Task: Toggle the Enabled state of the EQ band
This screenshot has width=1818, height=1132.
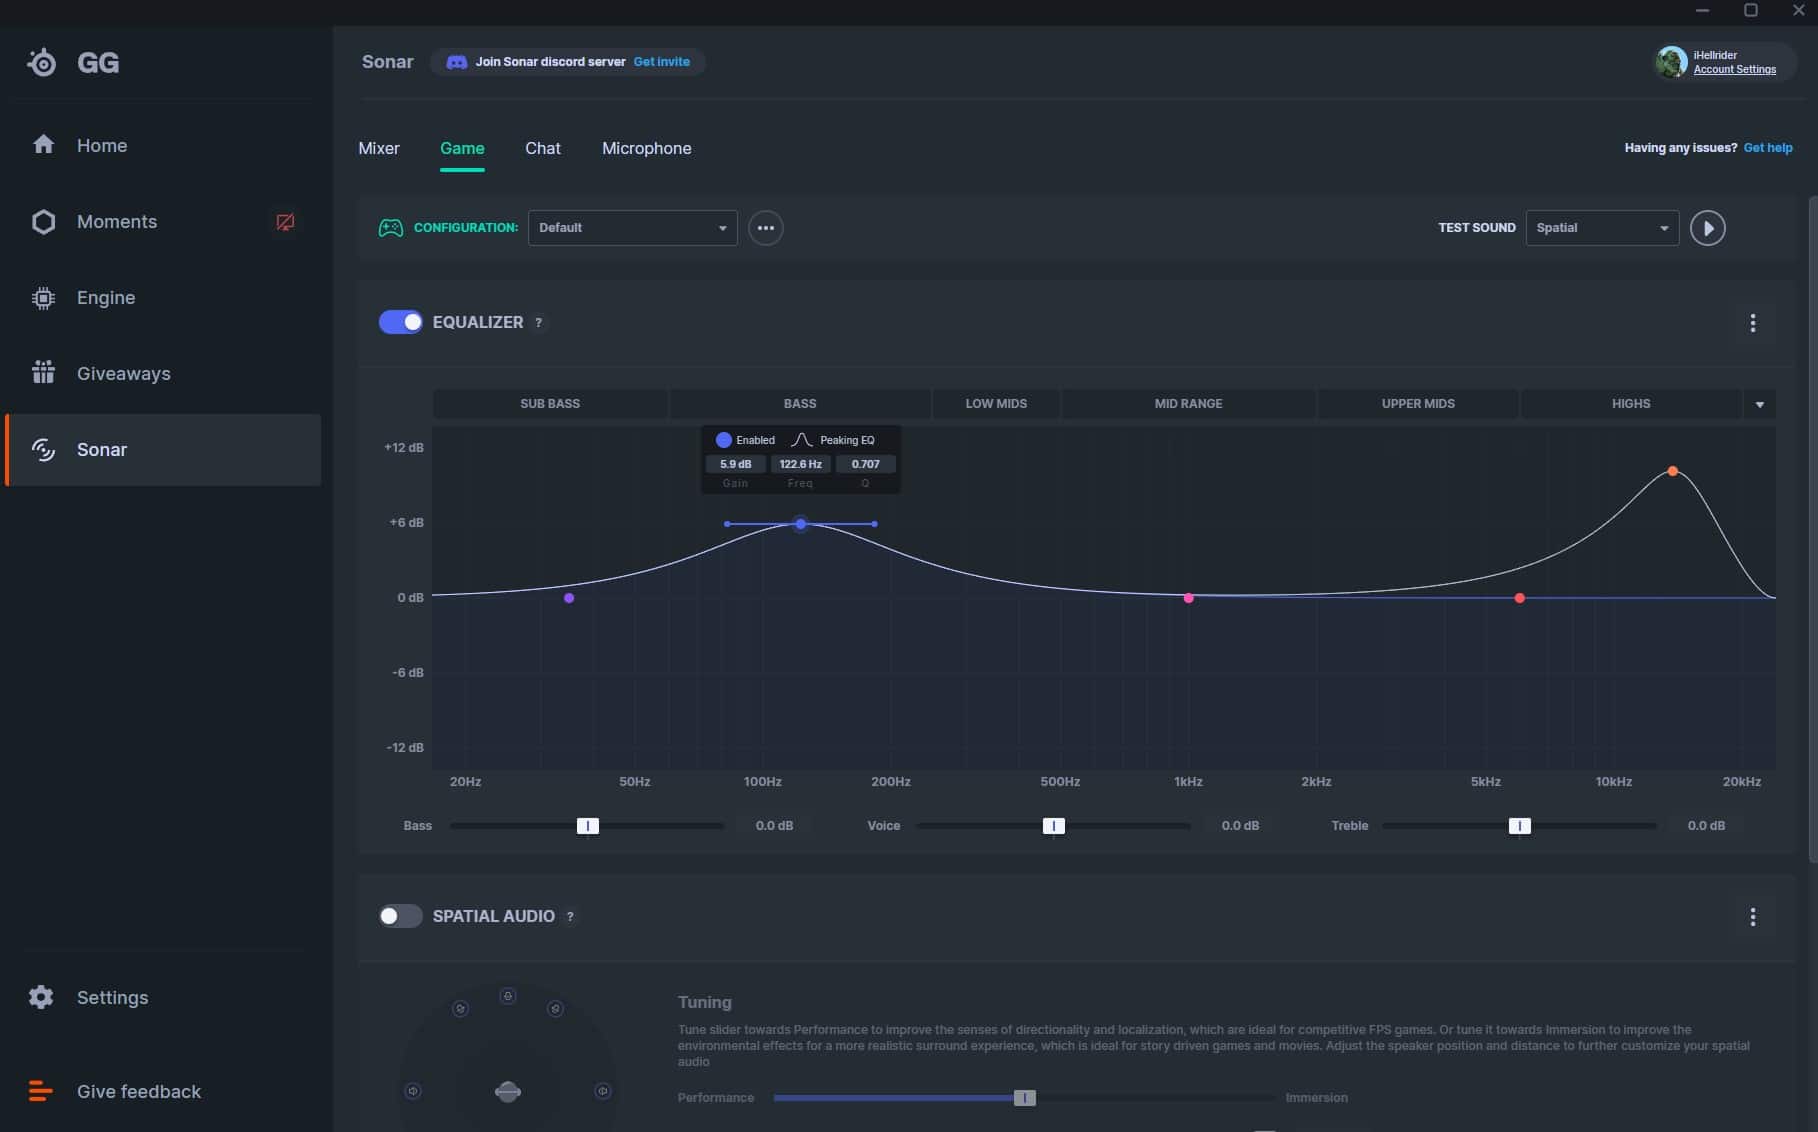Action: [723, 440]
